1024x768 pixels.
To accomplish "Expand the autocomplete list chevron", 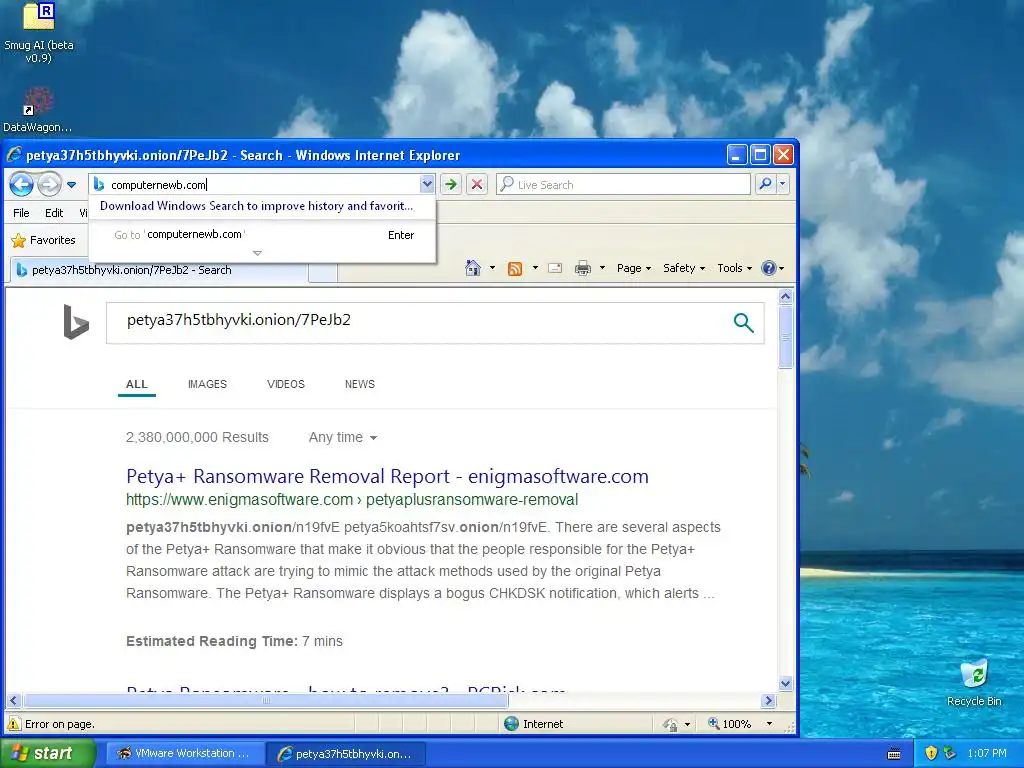I will coord(257,253).
